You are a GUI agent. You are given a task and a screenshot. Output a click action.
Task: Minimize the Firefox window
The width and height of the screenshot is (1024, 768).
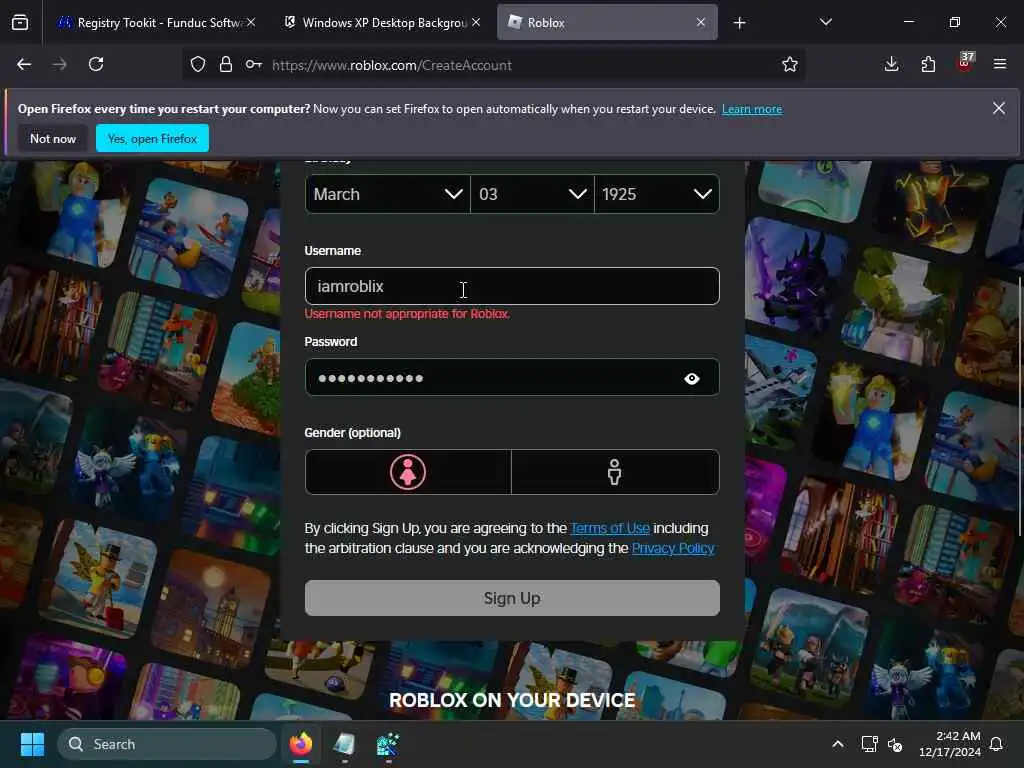(x=908, y=22)
